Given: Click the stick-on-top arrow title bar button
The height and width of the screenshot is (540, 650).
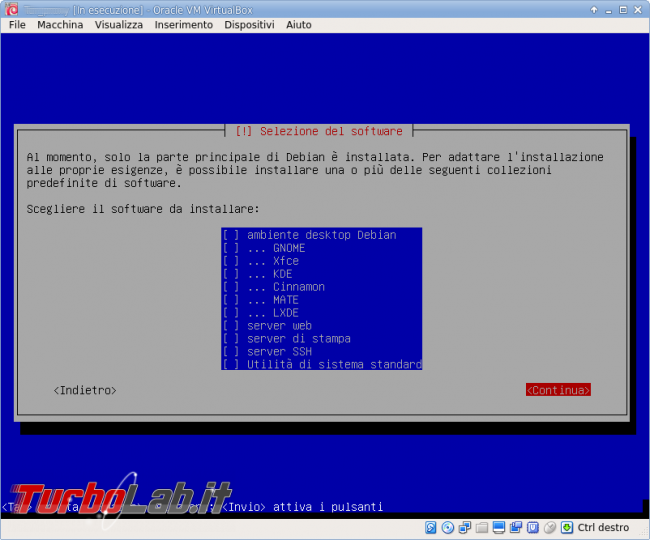Looking at the screenshot, I should 594,10.
